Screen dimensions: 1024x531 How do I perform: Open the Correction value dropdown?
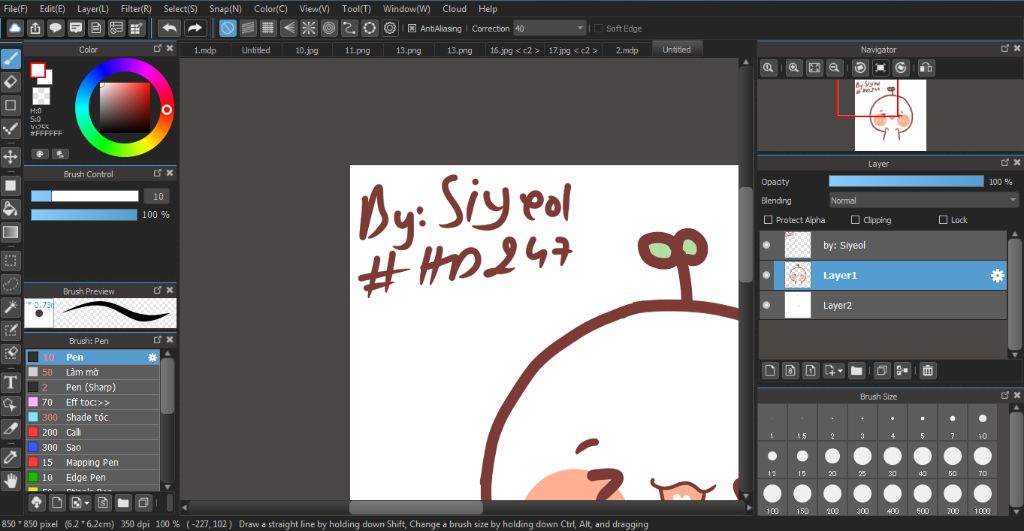[580, 28]
